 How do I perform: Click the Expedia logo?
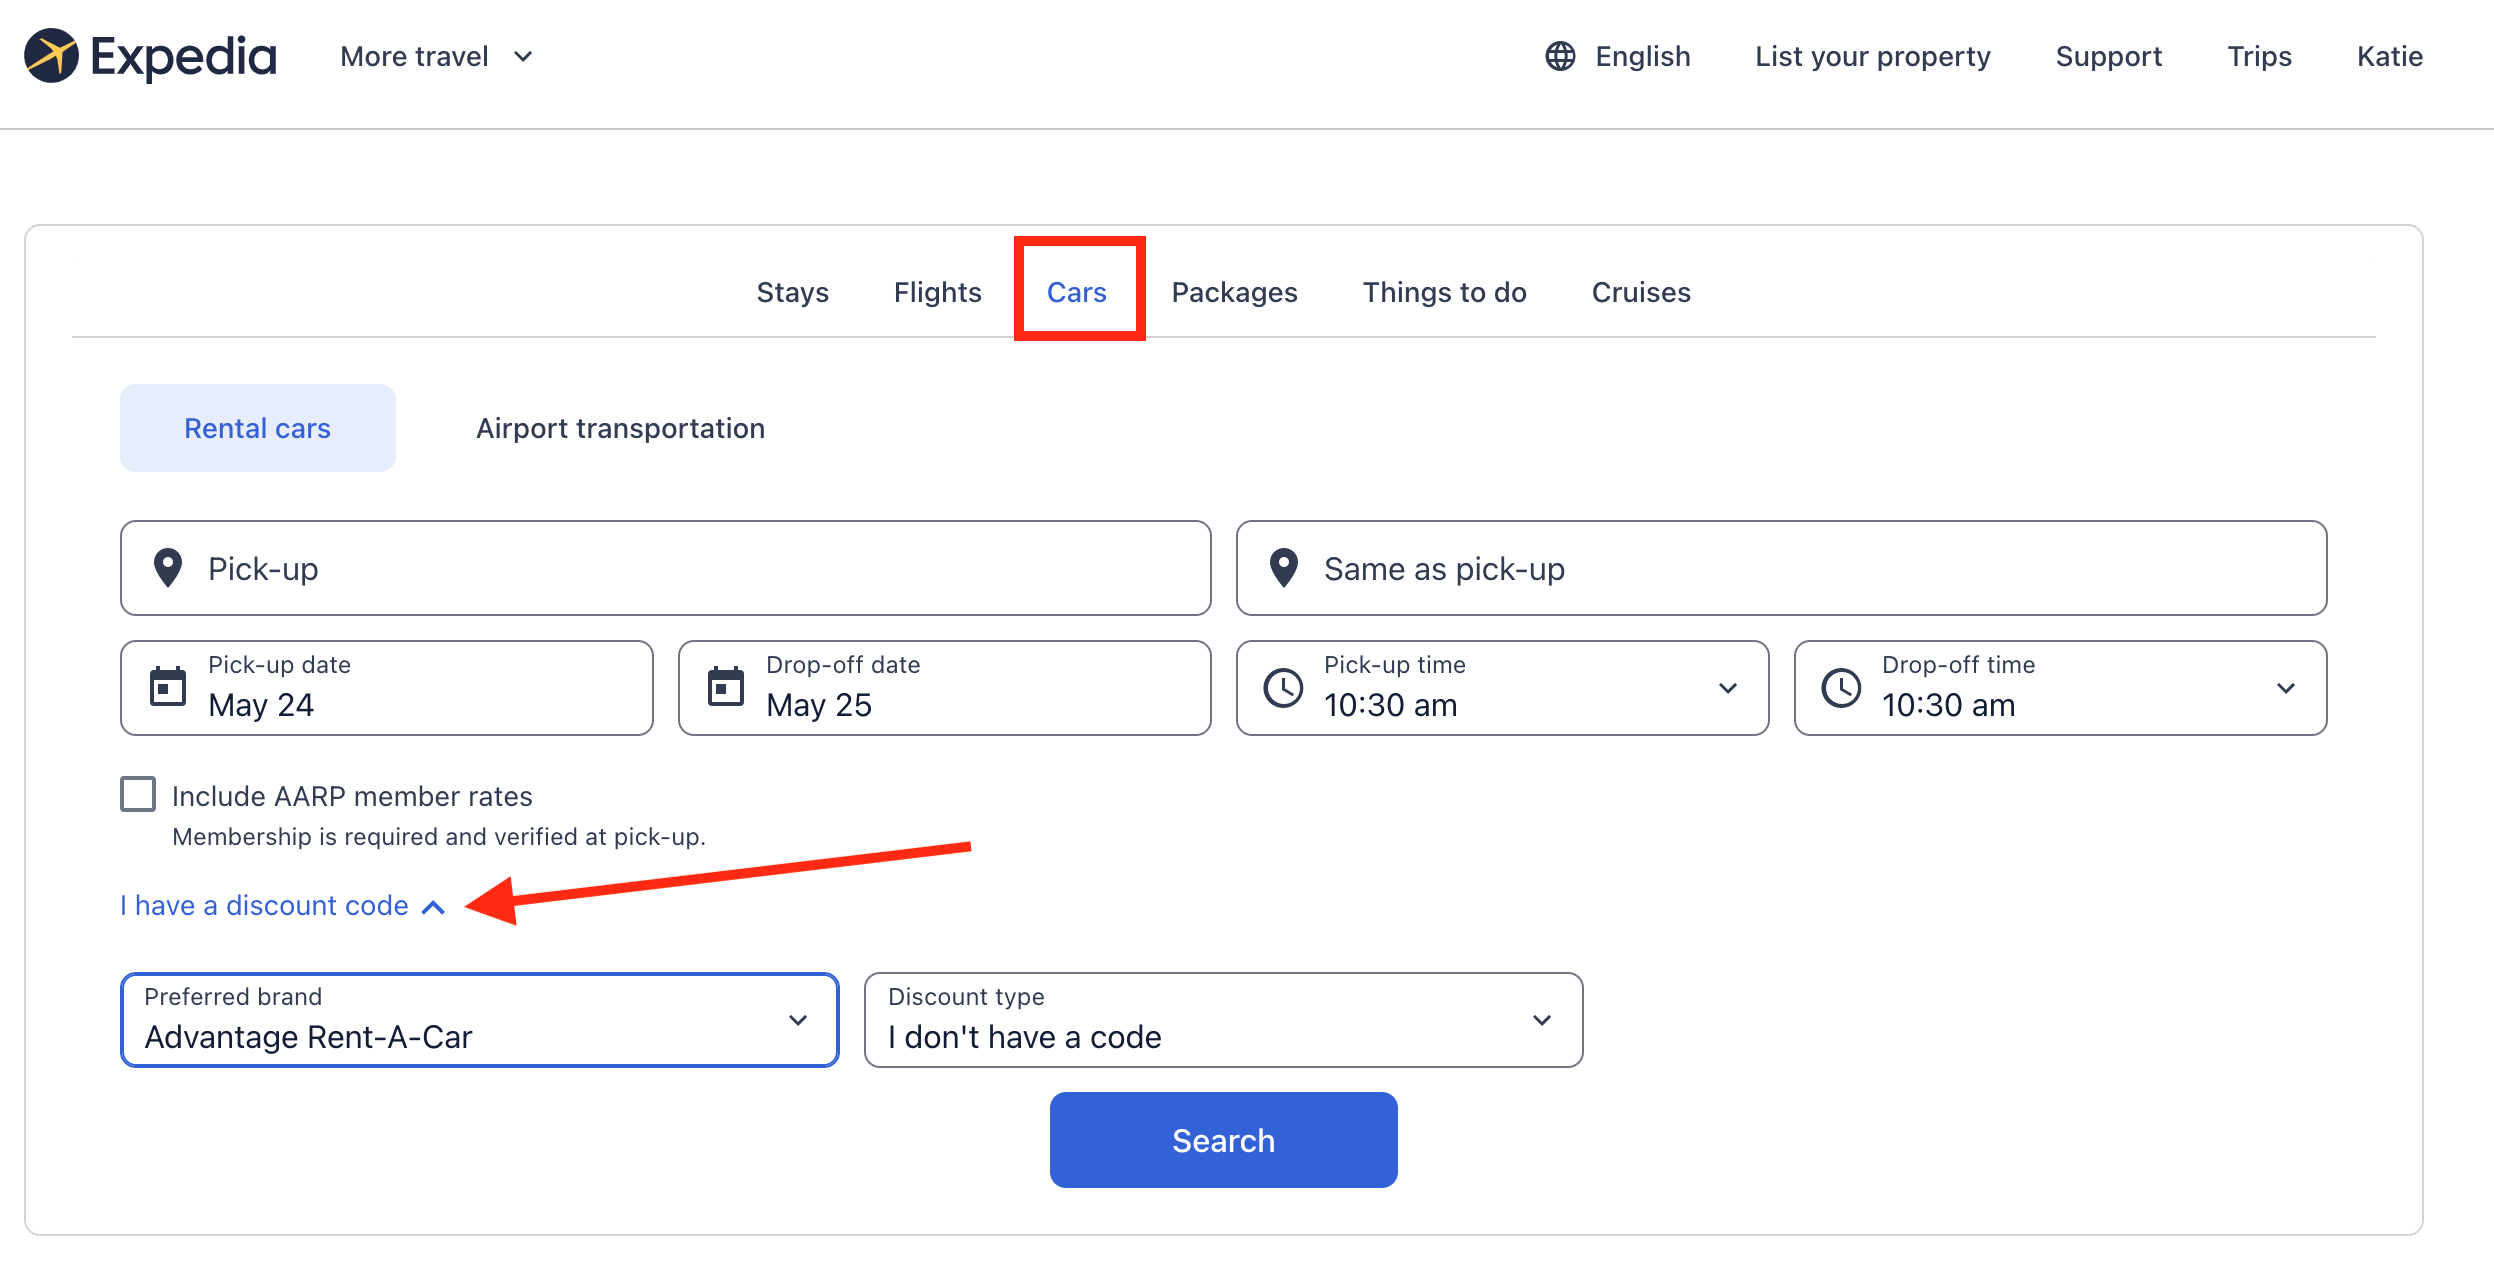point(150,56)
